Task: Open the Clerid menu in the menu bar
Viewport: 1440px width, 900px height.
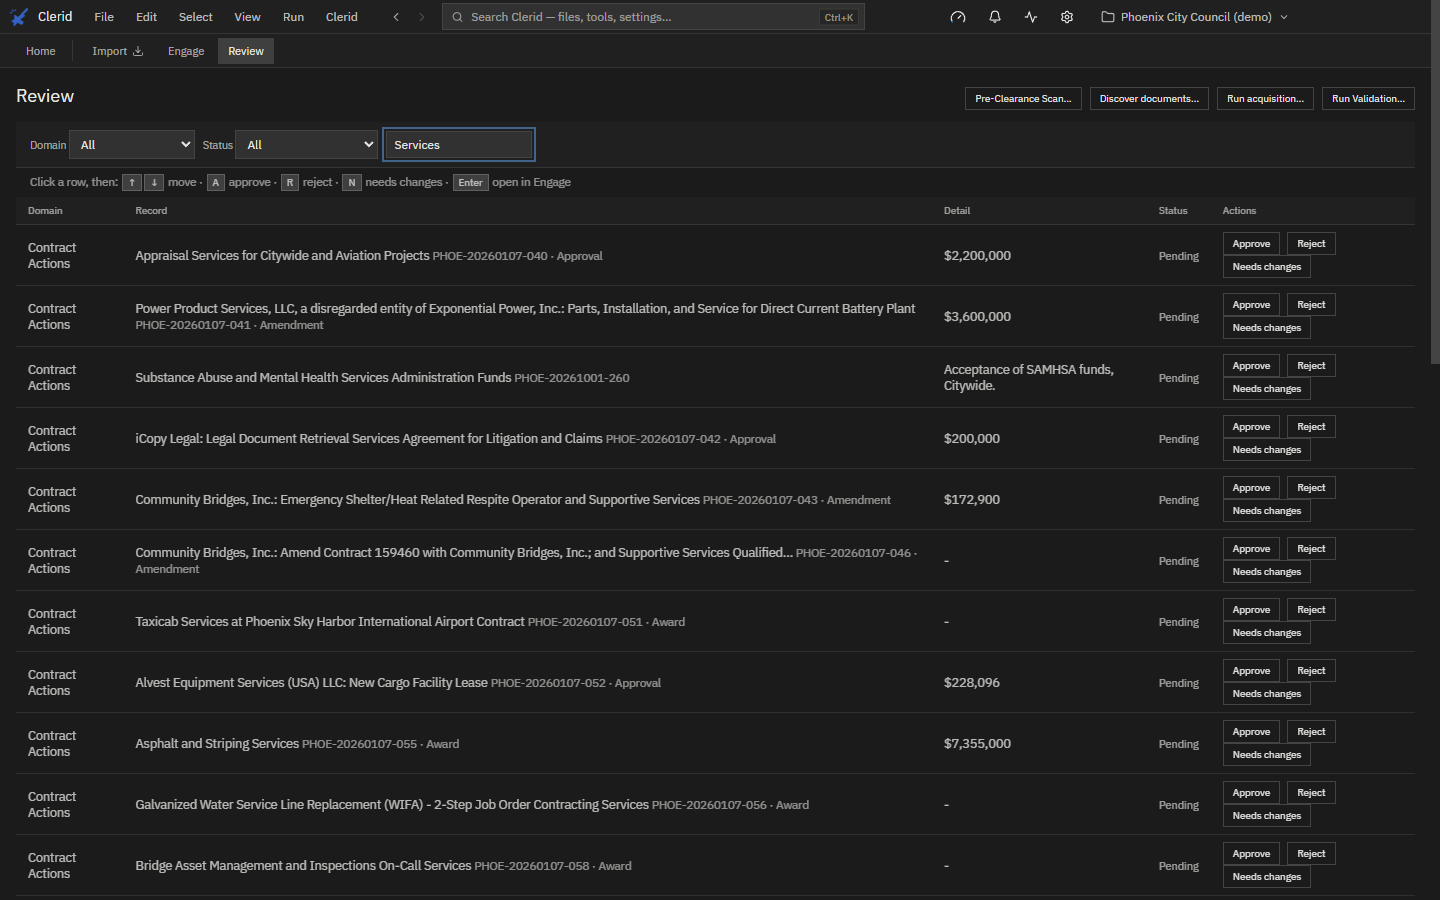Action: point(342,17)
